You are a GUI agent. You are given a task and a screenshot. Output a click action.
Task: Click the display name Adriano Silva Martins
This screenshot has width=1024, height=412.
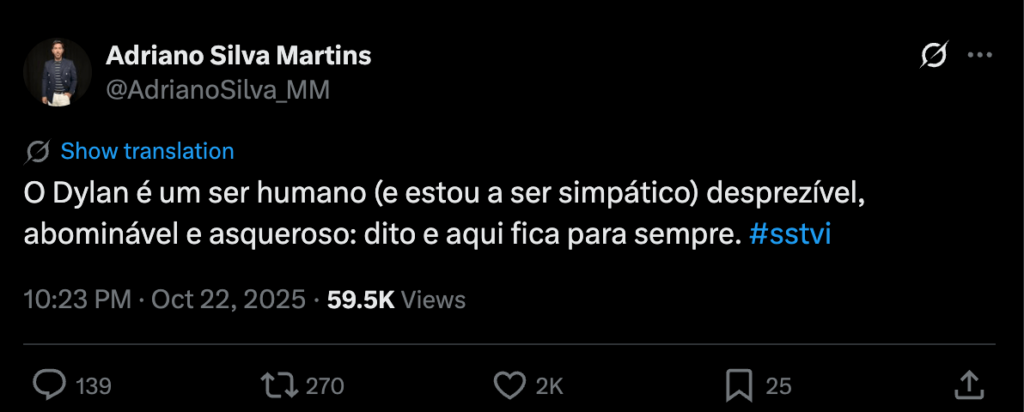238,56
